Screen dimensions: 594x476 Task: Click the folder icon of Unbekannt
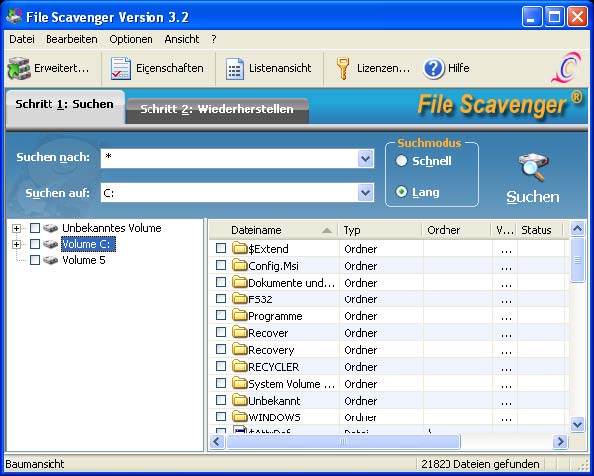pos(239,400)
